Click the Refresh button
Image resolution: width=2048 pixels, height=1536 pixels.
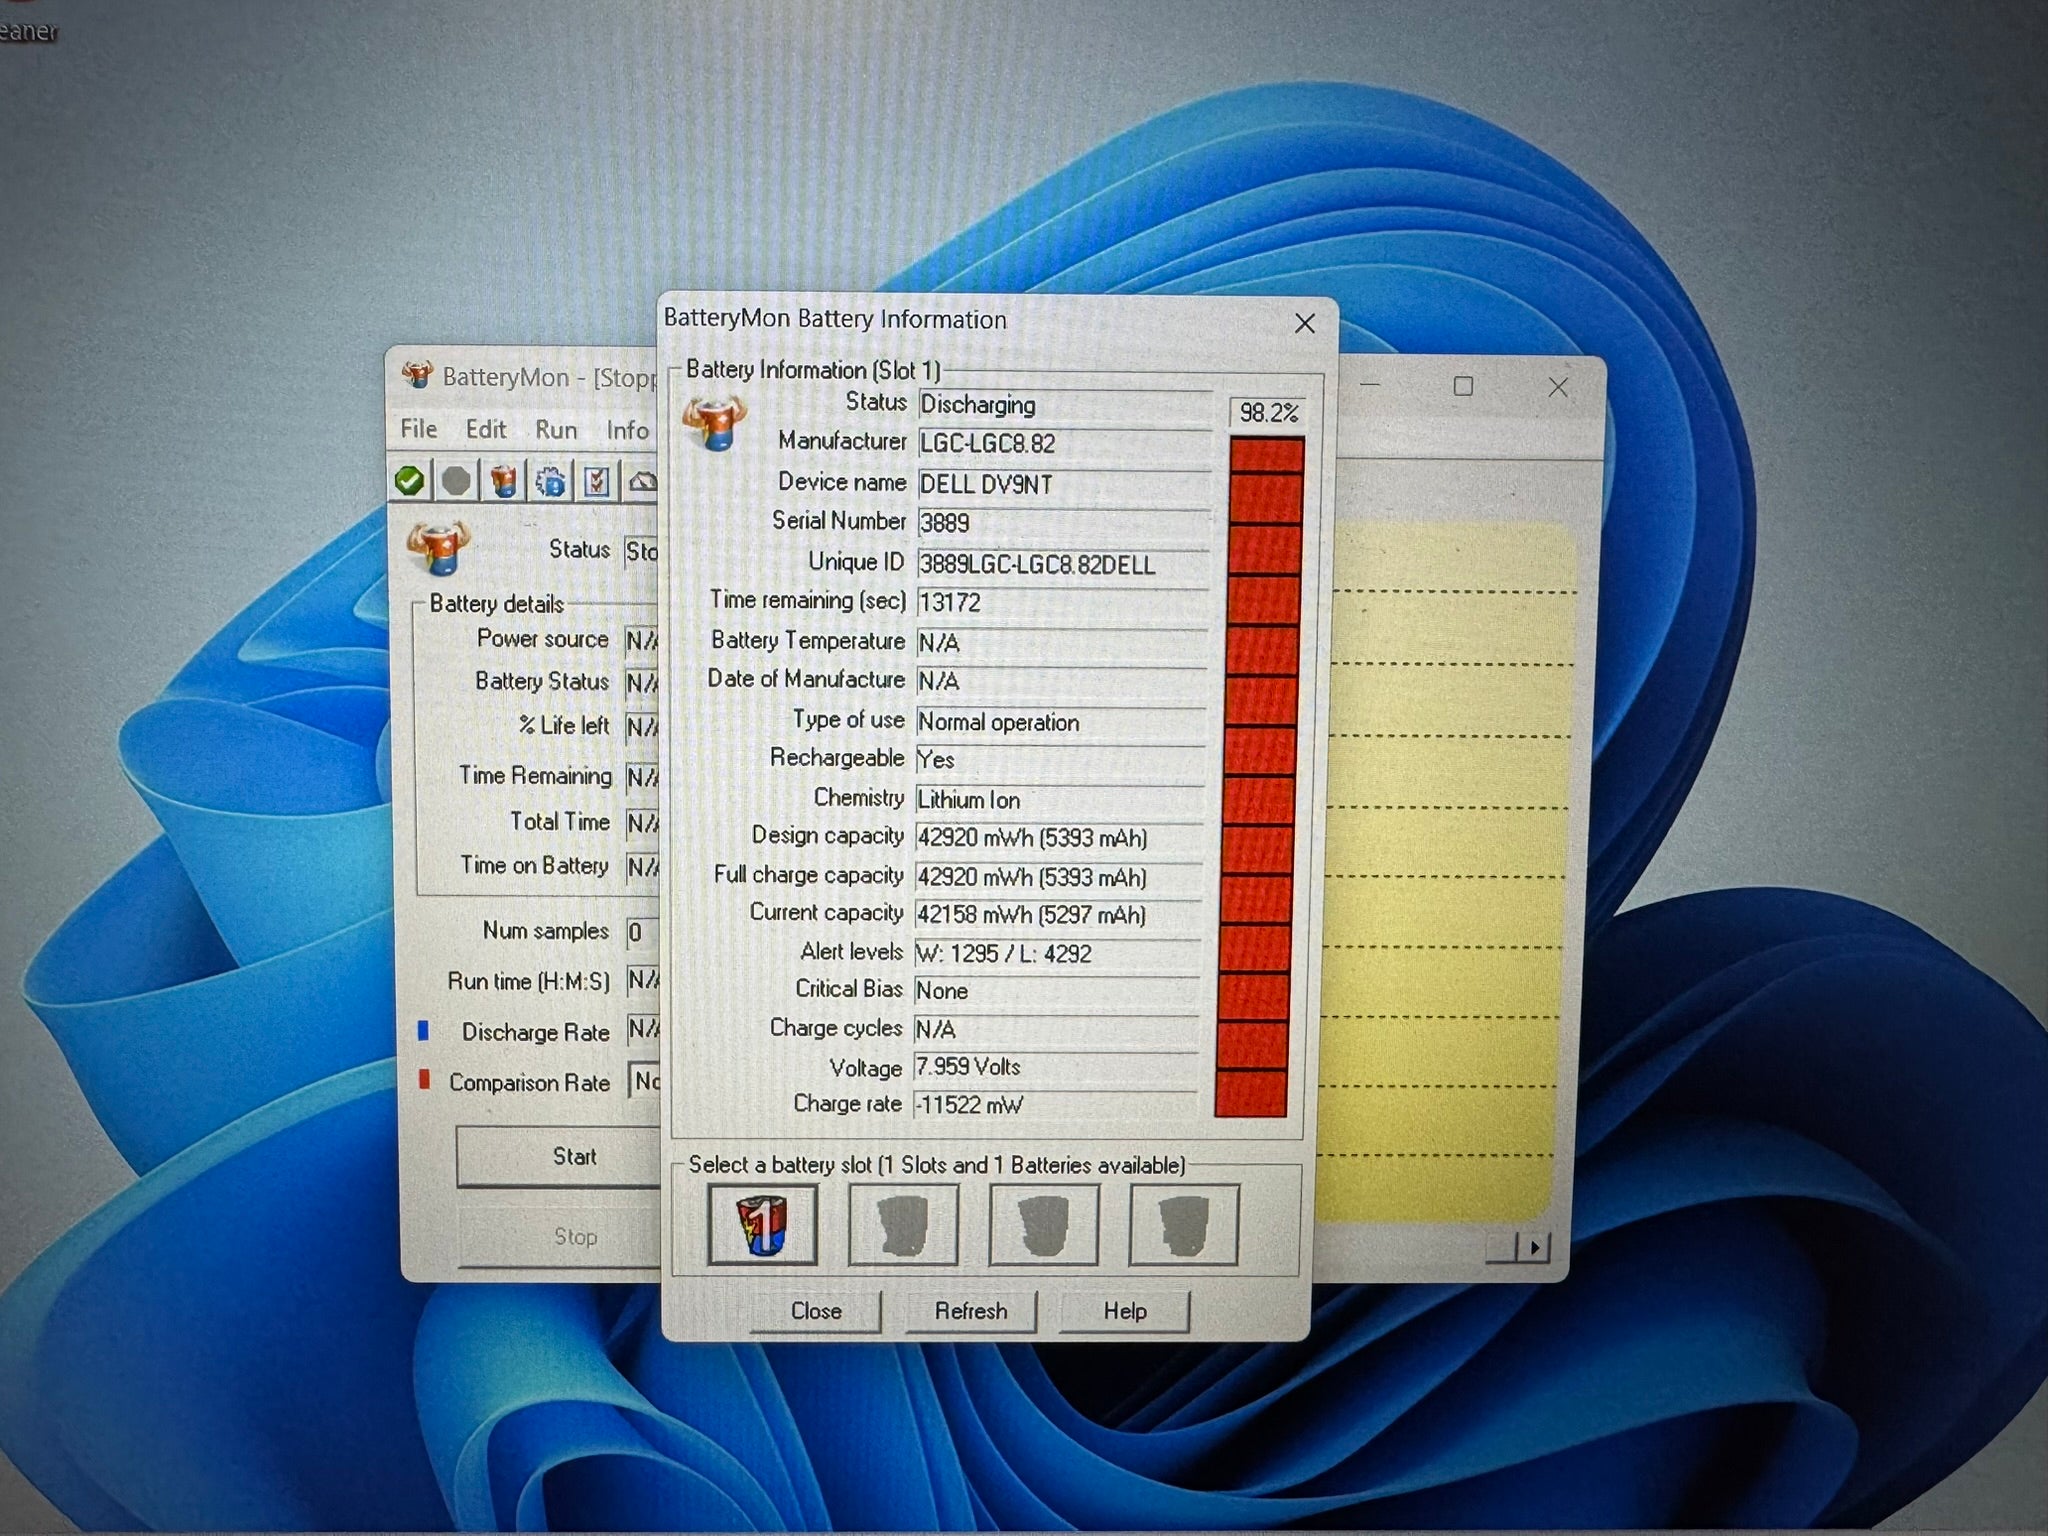pyautogui.click(x=970, y=1311)
